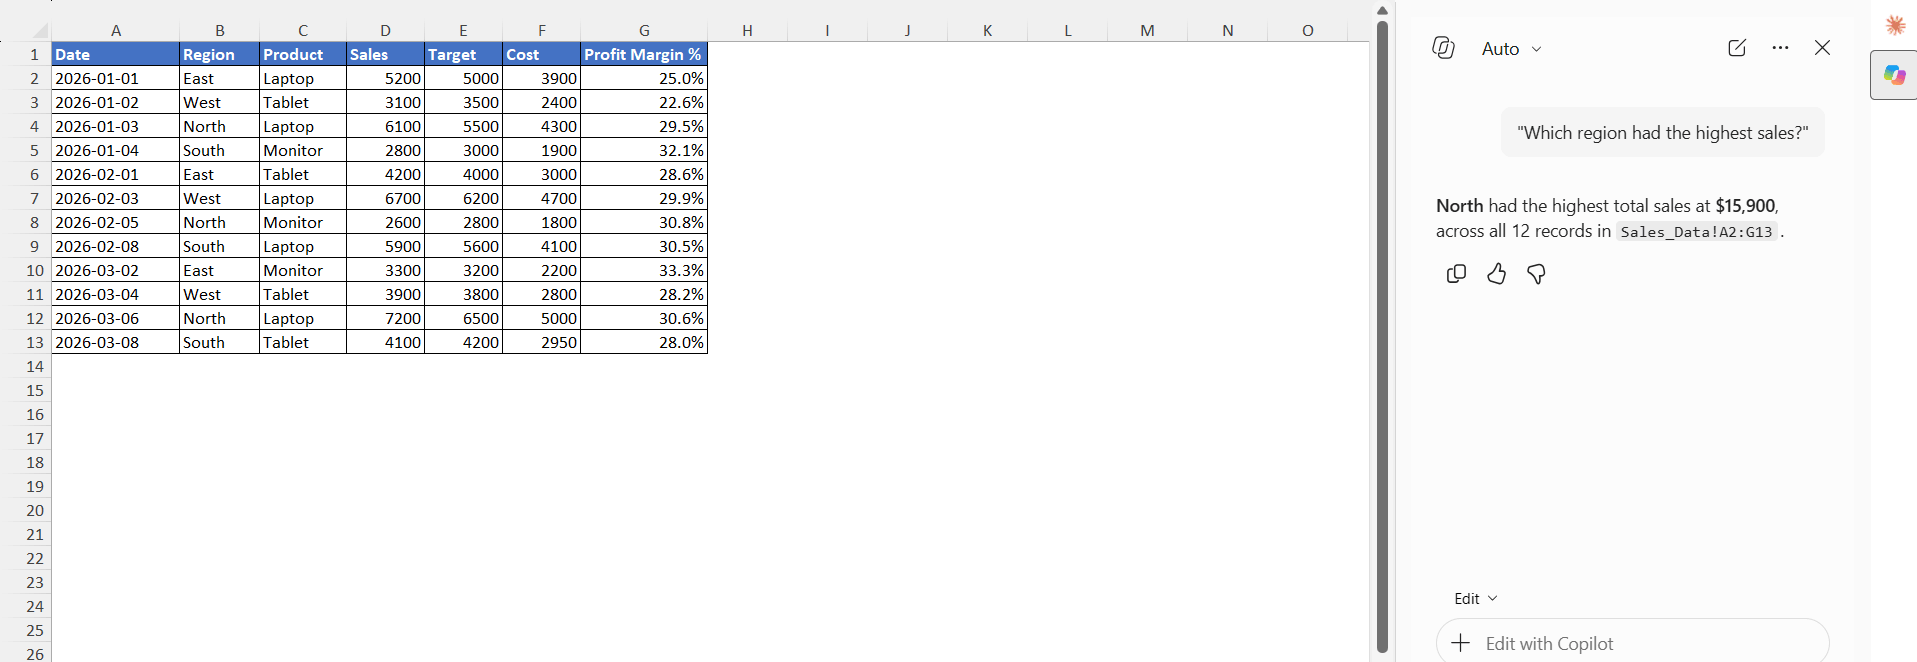Select row 20 header

click(34, 510)
